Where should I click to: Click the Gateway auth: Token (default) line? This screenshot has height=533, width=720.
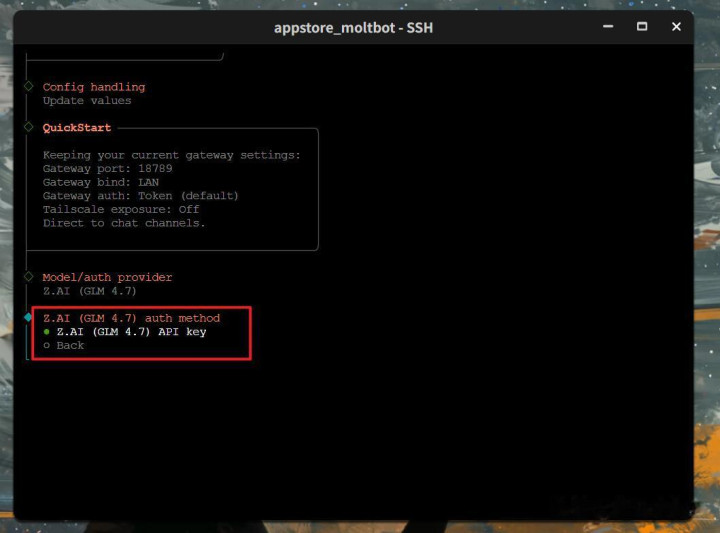140,196
